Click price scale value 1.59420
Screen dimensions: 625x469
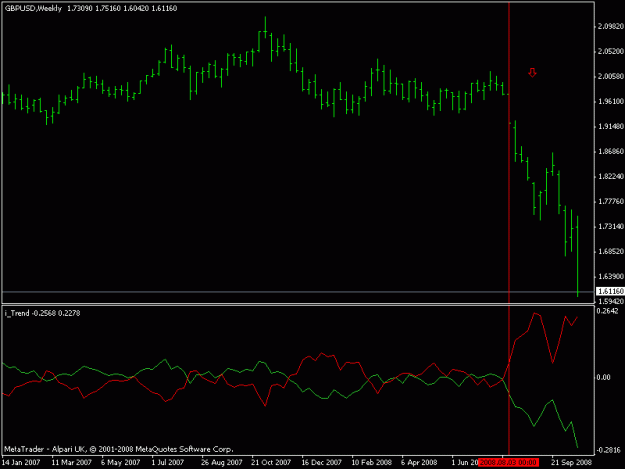(611, 301)
